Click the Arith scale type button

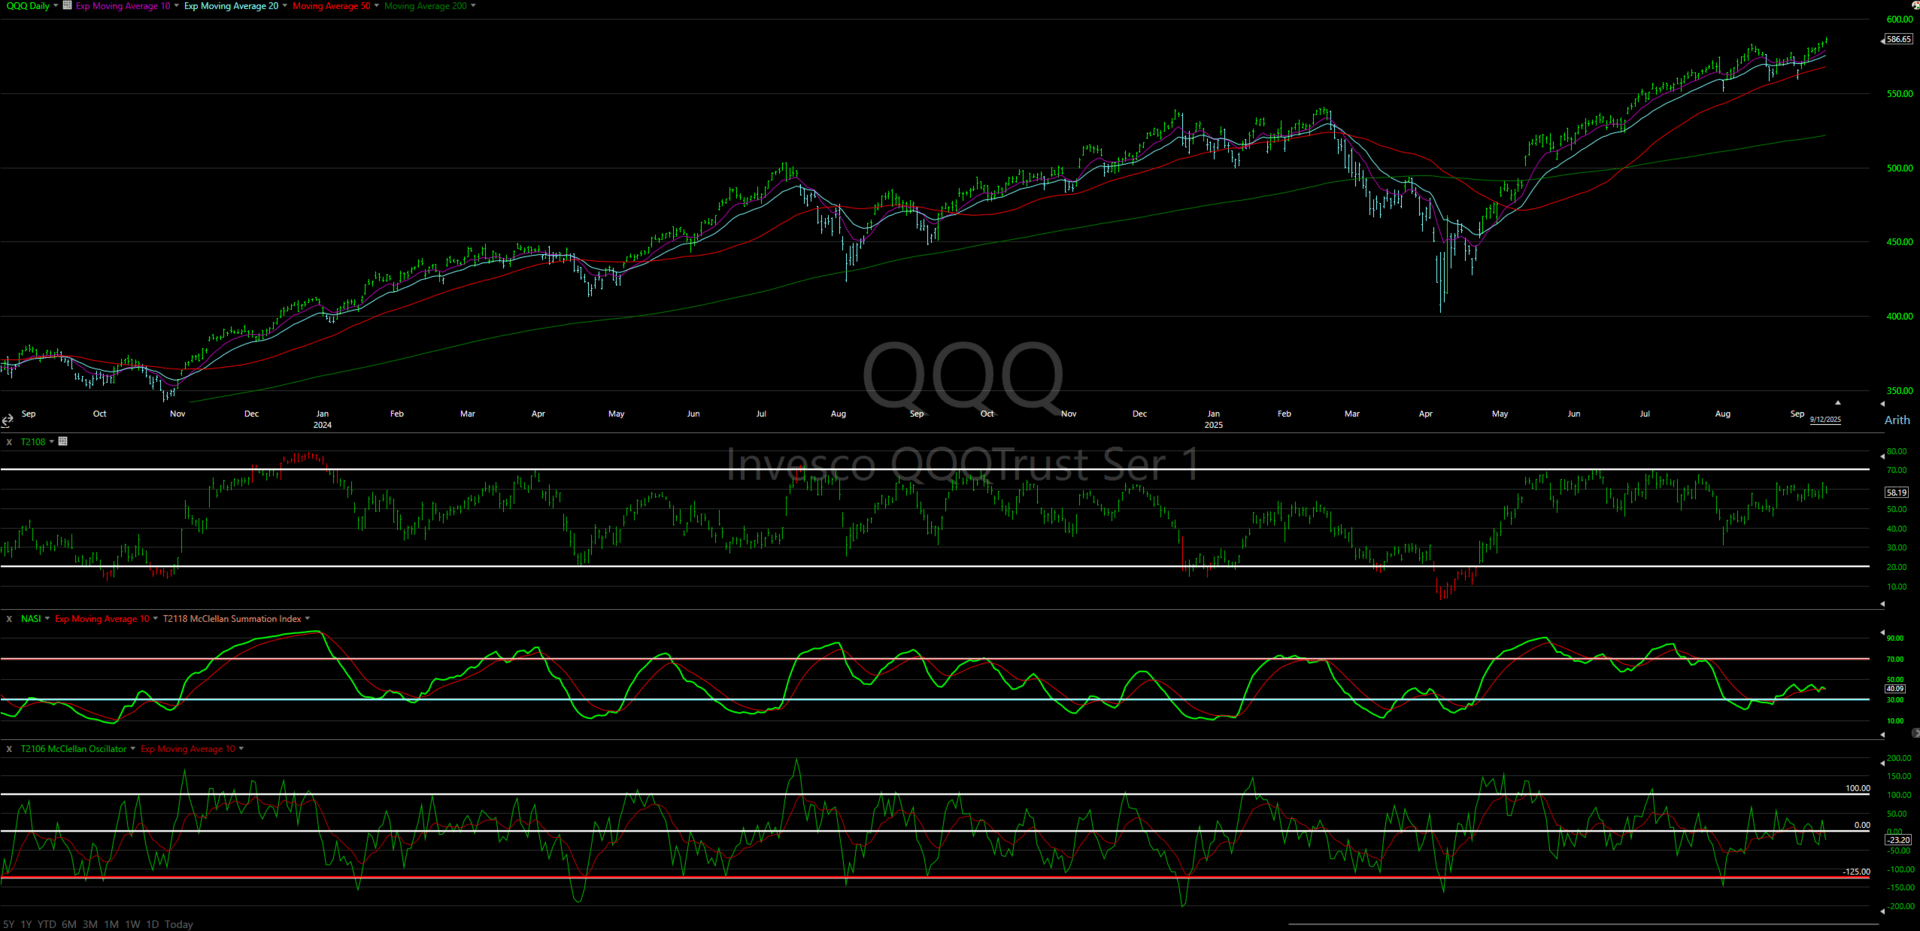pyautogui.click(x=1897, y=420)
